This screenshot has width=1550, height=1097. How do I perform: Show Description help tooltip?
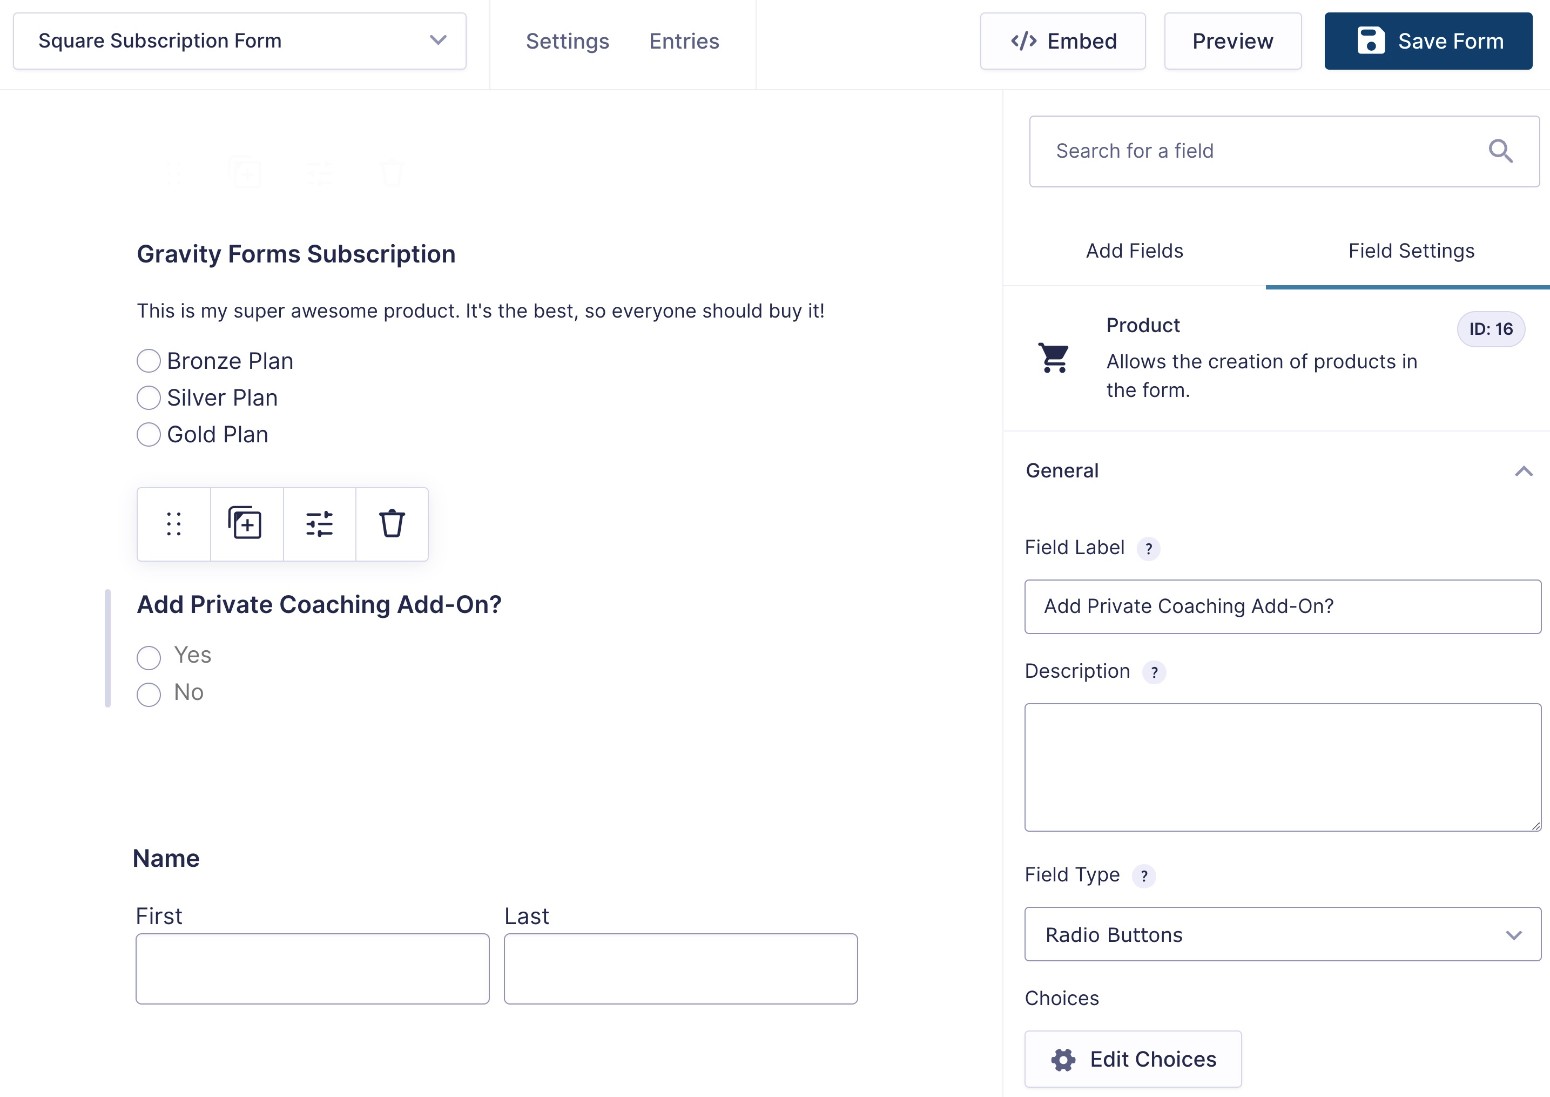point(1154,672)
